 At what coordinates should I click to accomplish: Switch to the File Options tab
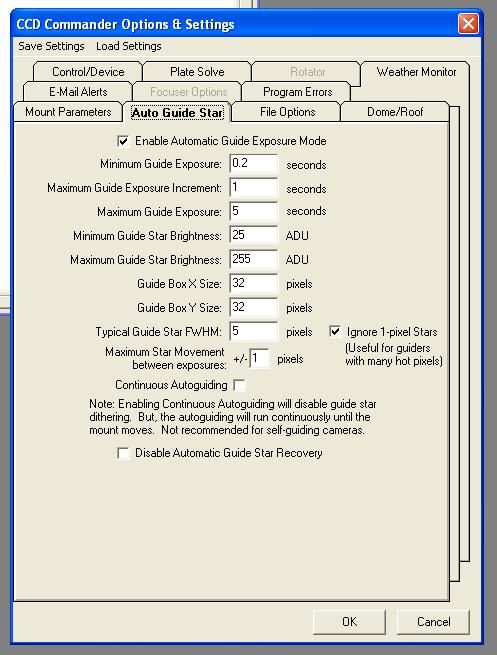287,112
